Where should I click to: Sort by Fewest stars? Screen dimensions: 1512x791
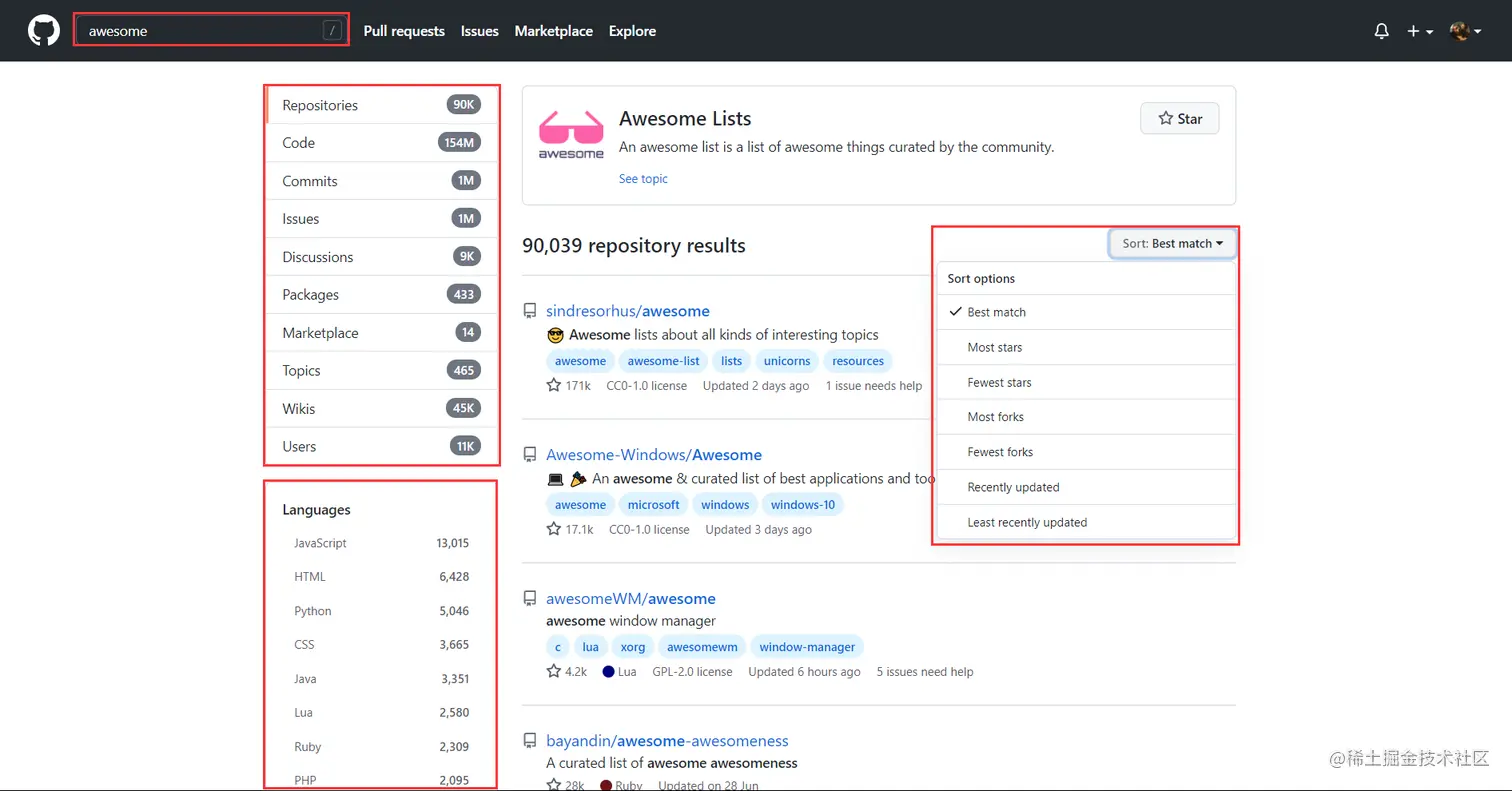coord(1087,382)
